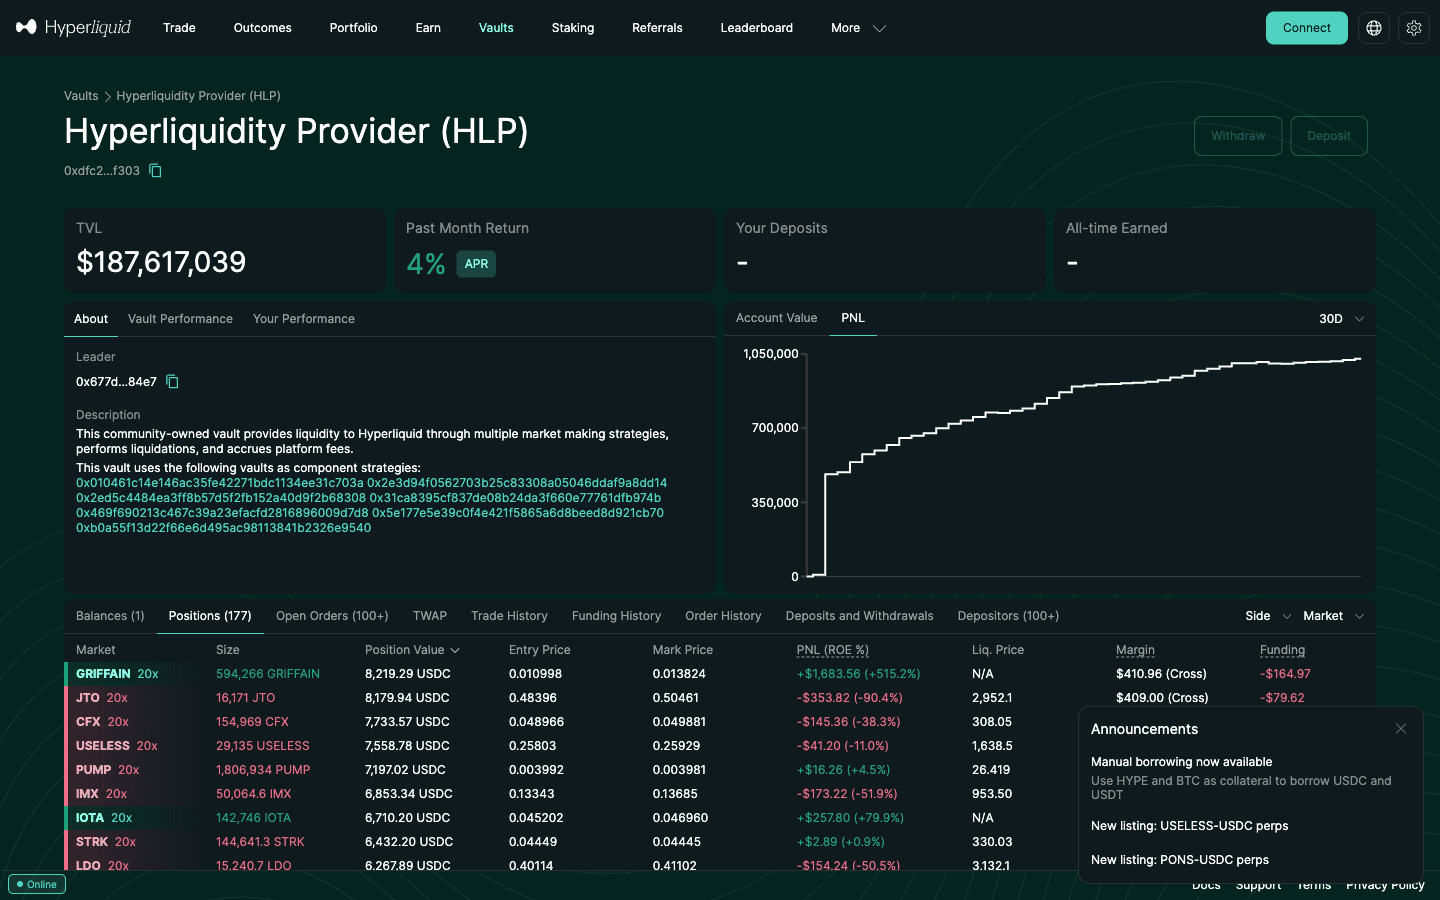Open the Open Orders (100+) tab
The height and width of the screenshot is (900, 1440).
(x=332, y=616)
